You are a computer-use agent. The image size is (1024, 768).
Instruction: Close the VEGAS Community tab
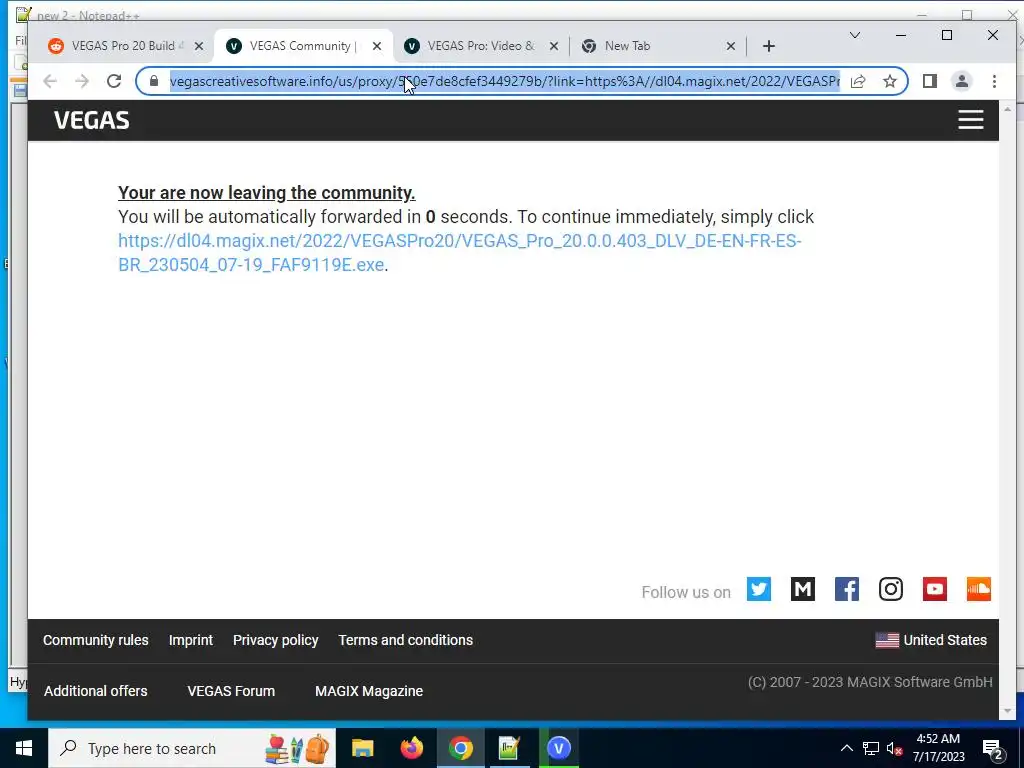click(377, 46)
